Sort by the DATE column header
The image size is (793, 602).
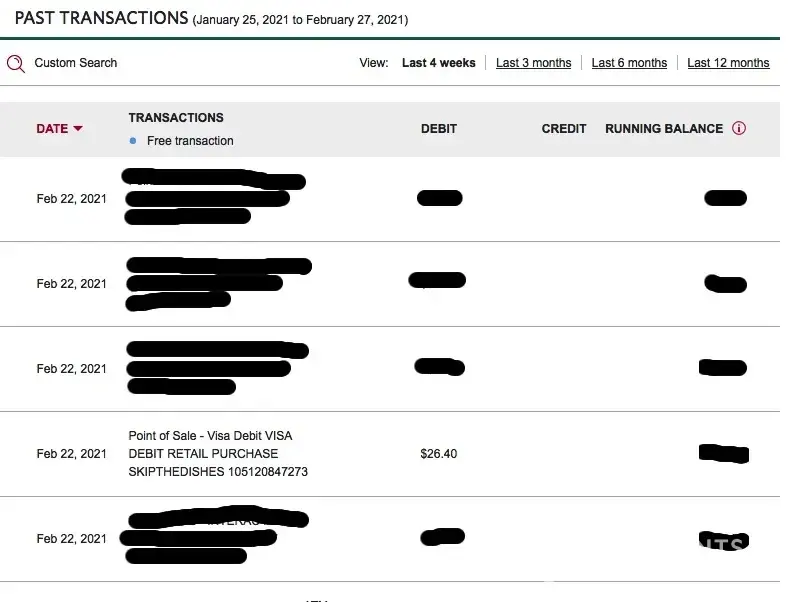52,128
